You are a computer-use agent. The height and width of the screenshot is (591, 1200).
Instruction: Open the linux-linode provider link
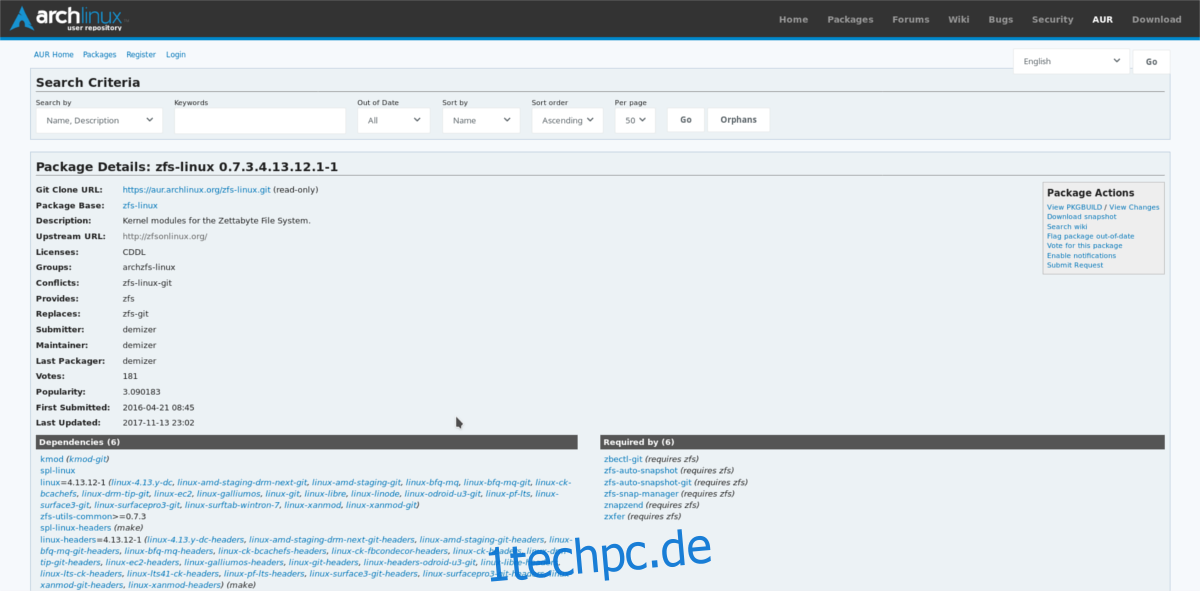coord(376,494)
